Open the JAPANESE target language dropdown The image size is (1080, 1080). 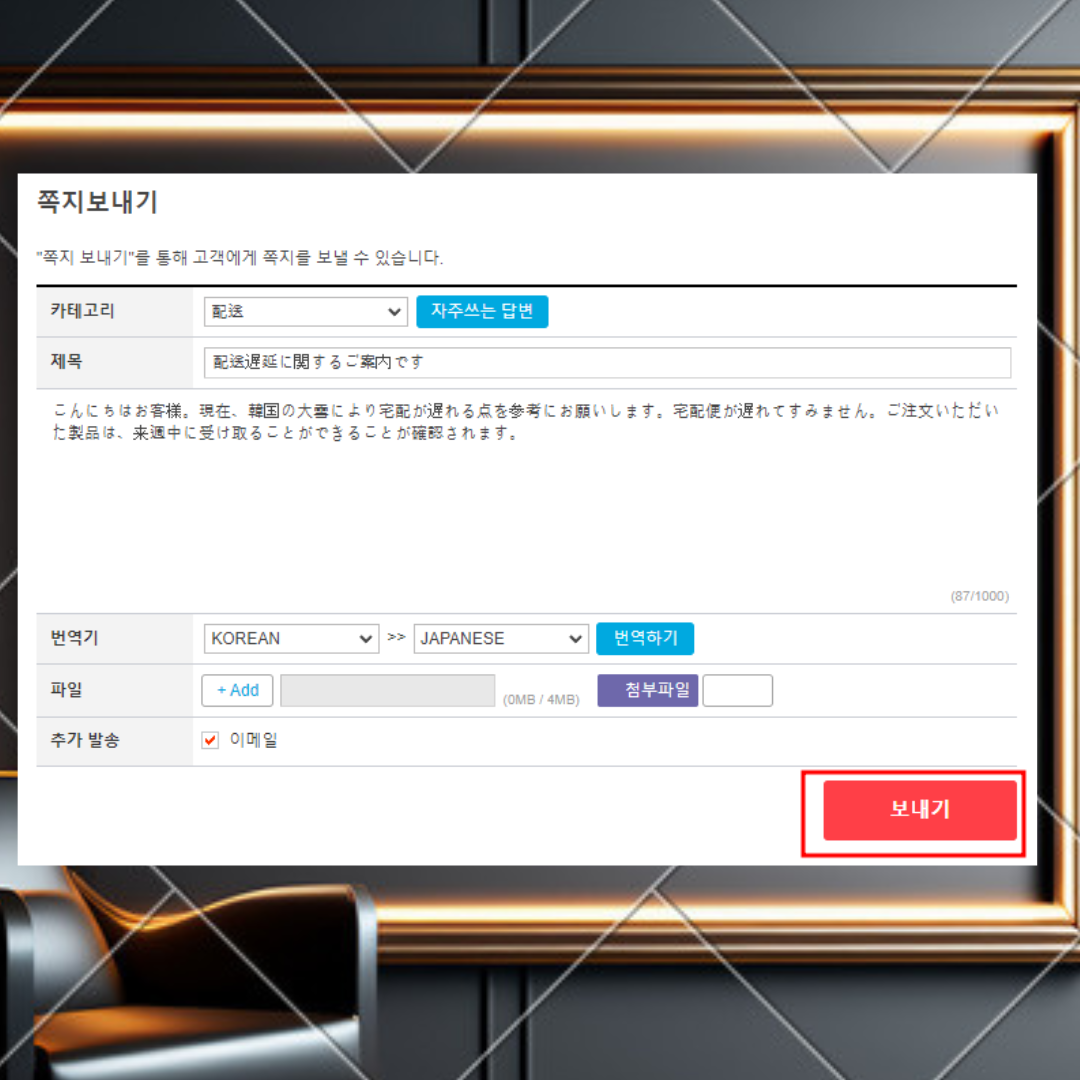500,638
